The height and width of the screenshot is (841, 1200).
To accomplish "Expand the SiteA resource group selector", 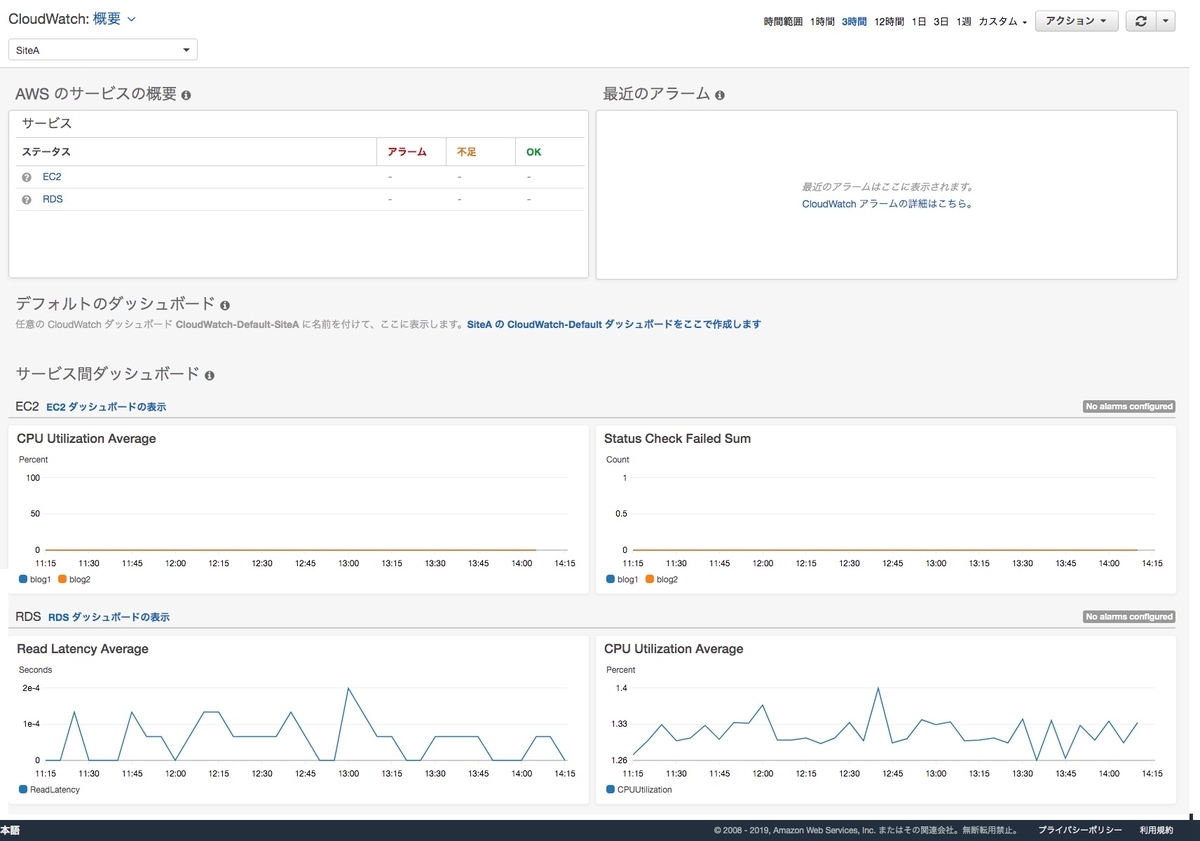I will pyautogui.click(x=103, y=49).
